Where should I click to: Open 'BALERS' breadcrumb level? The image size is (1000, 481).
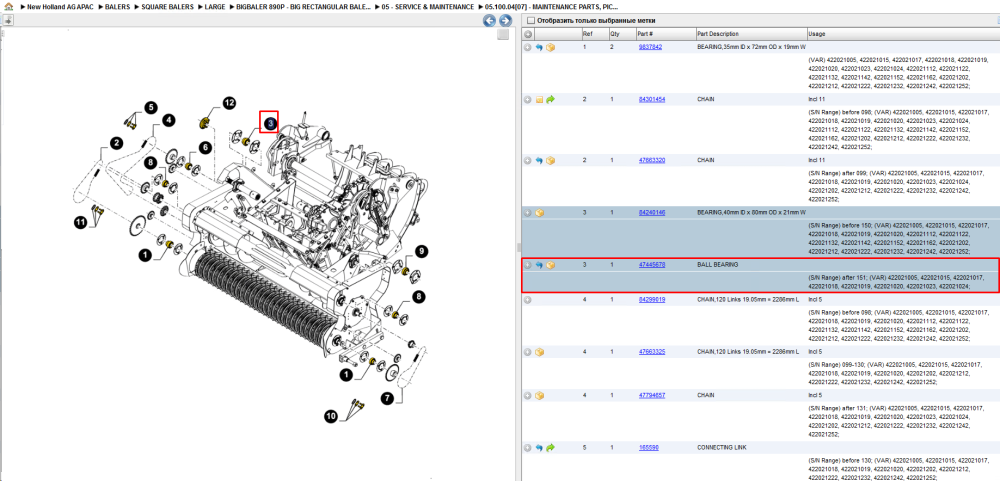117,6
